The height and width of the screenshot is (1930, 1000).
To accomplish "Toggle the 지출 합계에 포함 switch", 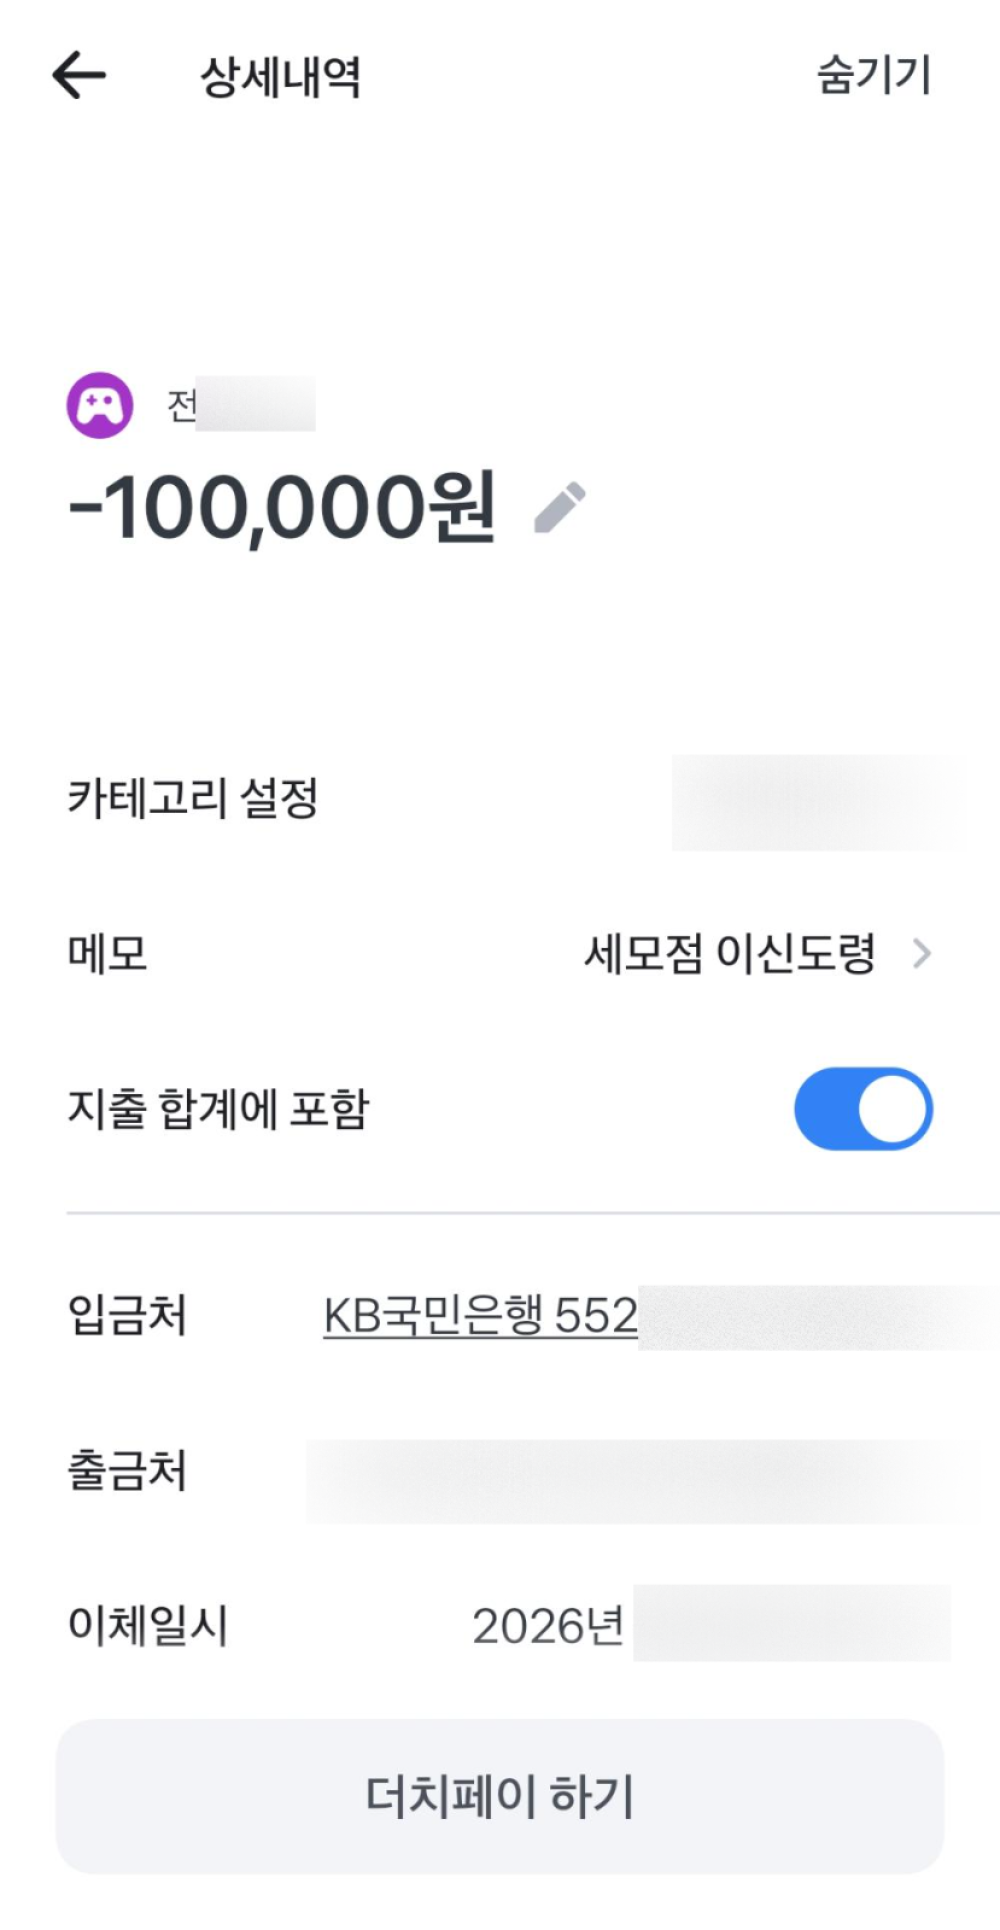I will tap(864, 1109).
